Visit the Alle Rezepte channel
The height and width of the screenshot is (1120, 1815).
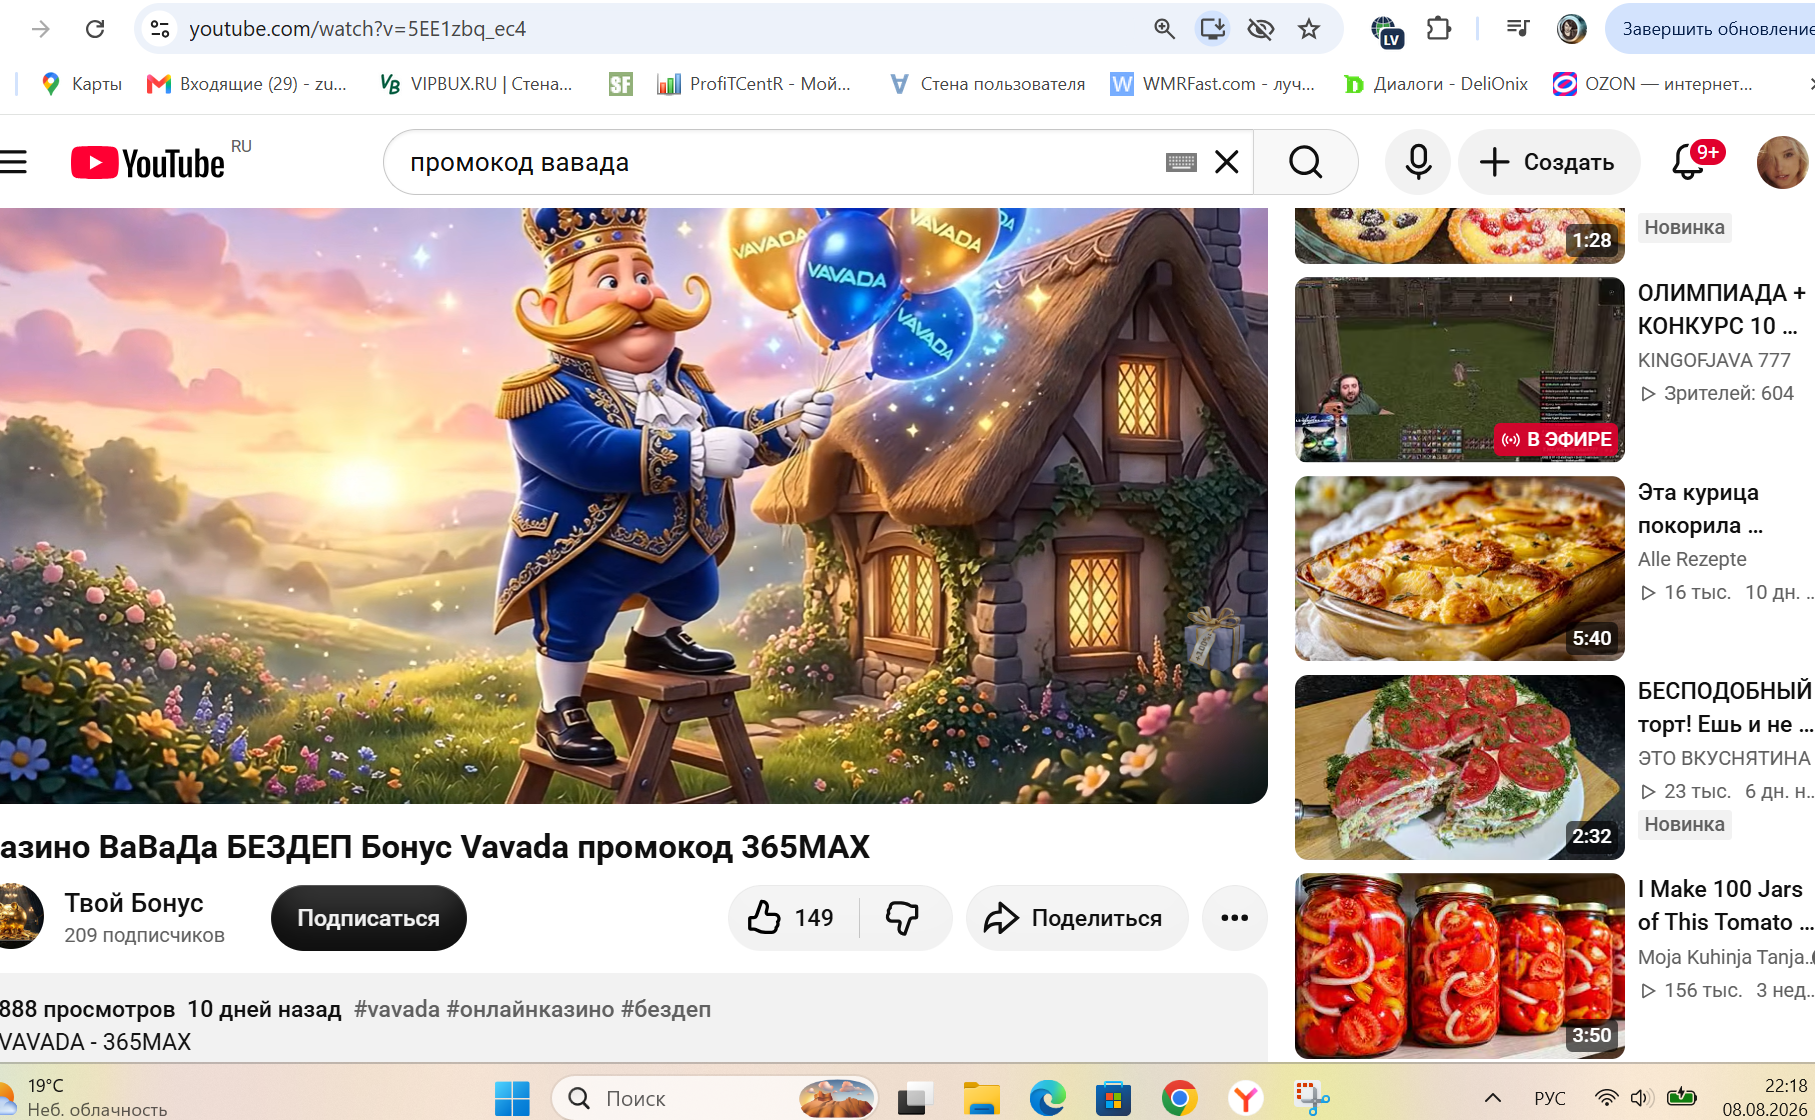pyautogui.click(x=1692, y=559)
